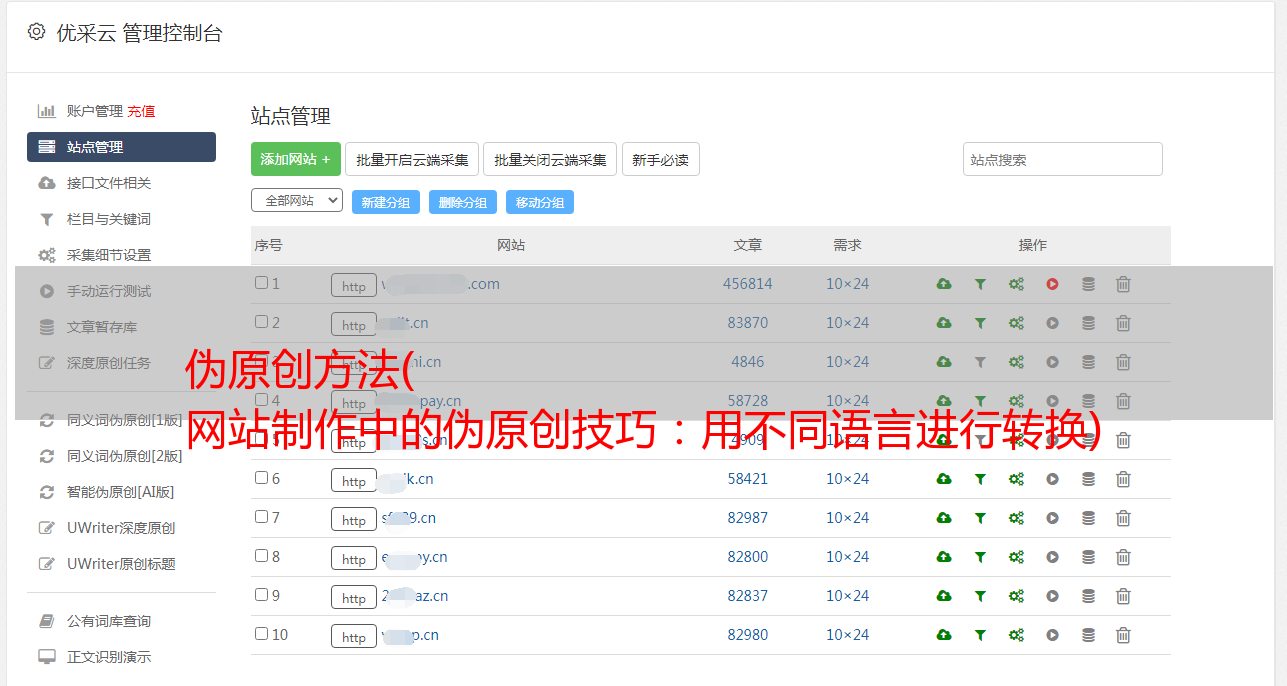Click the 10×24 value in row 8

tap(847, 557)
